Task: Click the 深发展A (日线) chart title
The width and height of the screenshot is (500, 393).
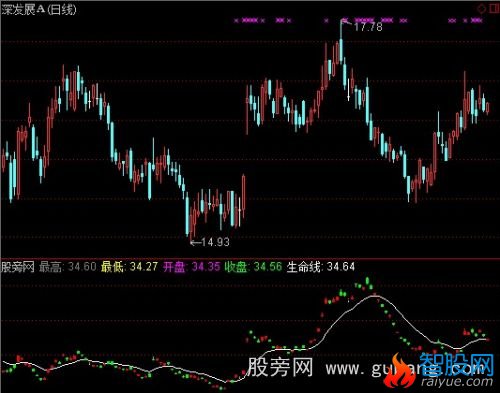Action: point(39,9)
